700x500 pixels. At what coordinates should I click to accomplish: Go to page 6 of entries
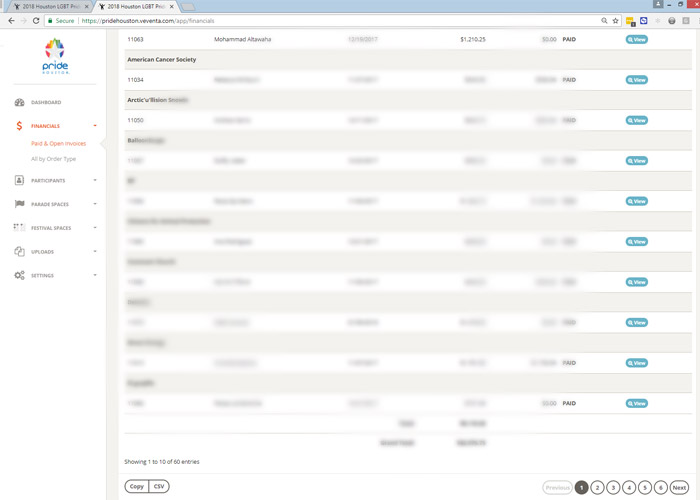pos(661,488)
